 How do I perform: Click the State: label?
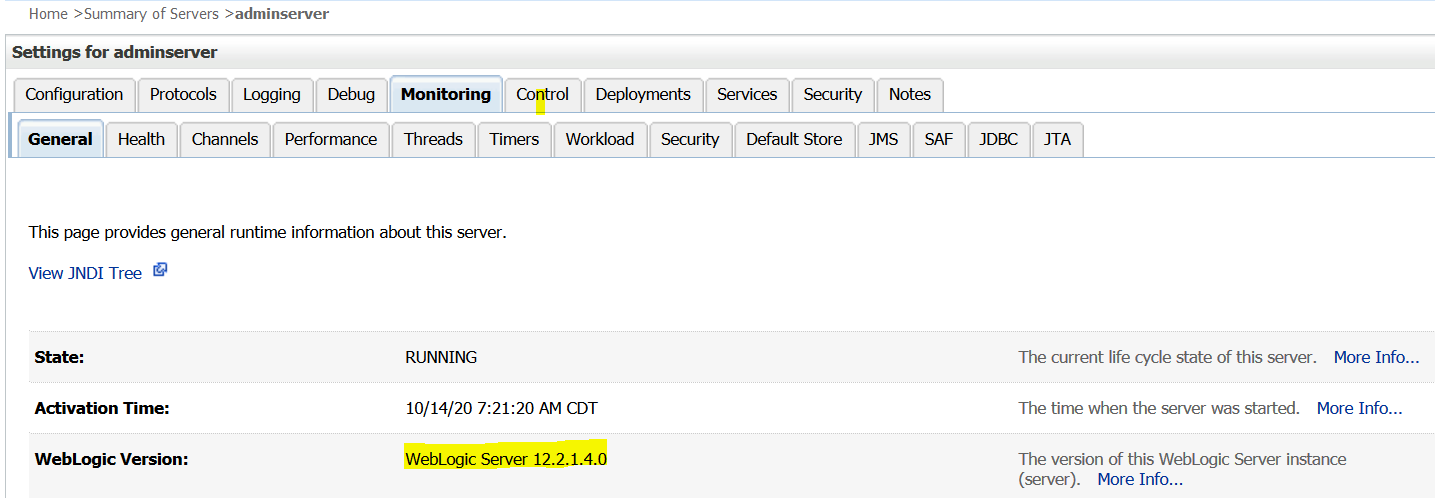click(59, 357)
